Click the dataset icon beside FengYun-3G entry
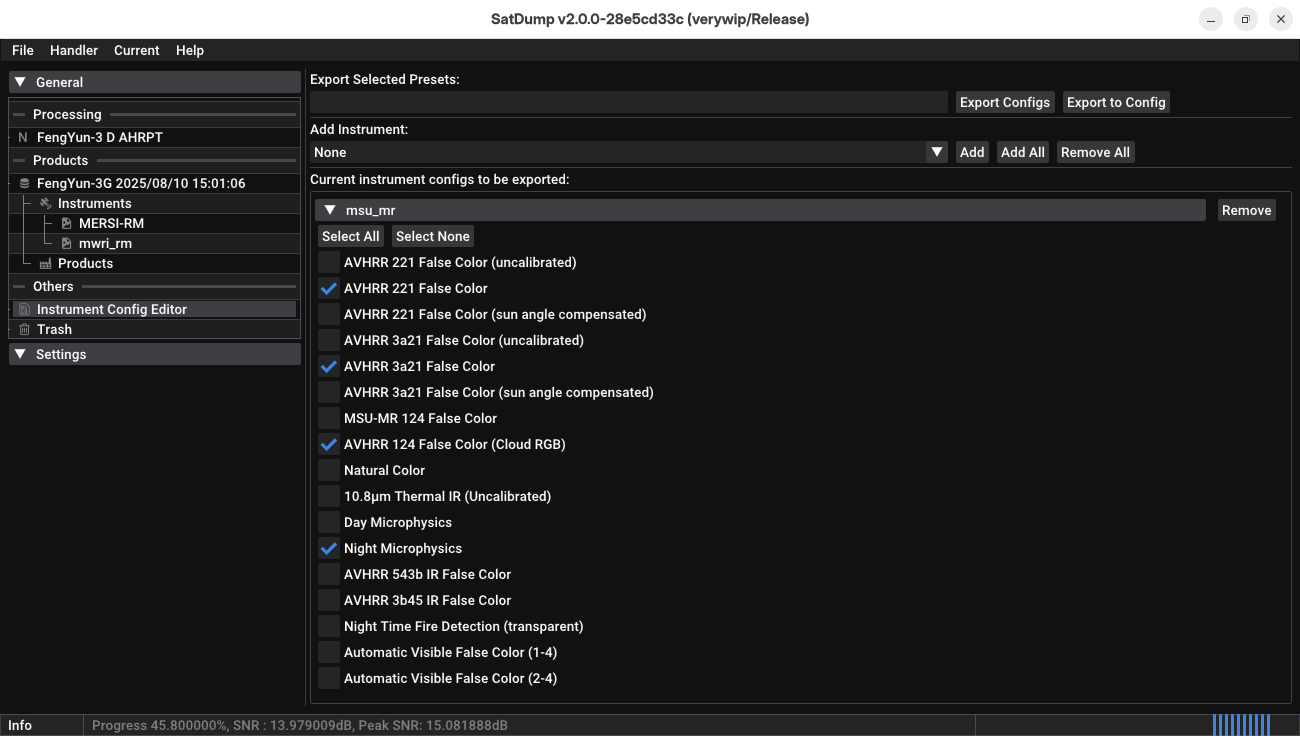The image size is (1300, 736). (24, 184)
